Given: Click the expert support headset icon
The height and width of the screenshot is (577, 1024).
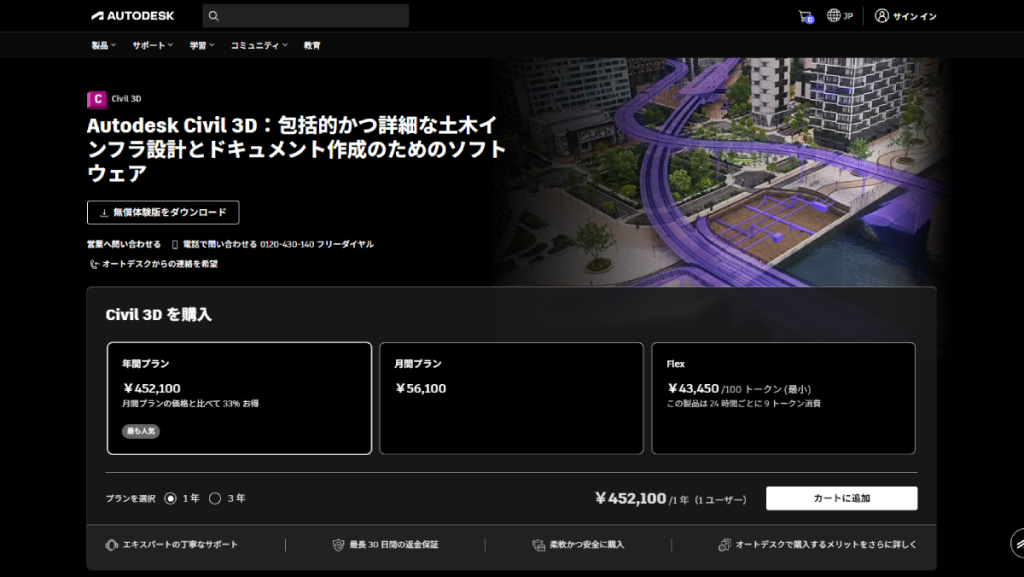Looking at the screenshot, I should [x=112, y=545].
